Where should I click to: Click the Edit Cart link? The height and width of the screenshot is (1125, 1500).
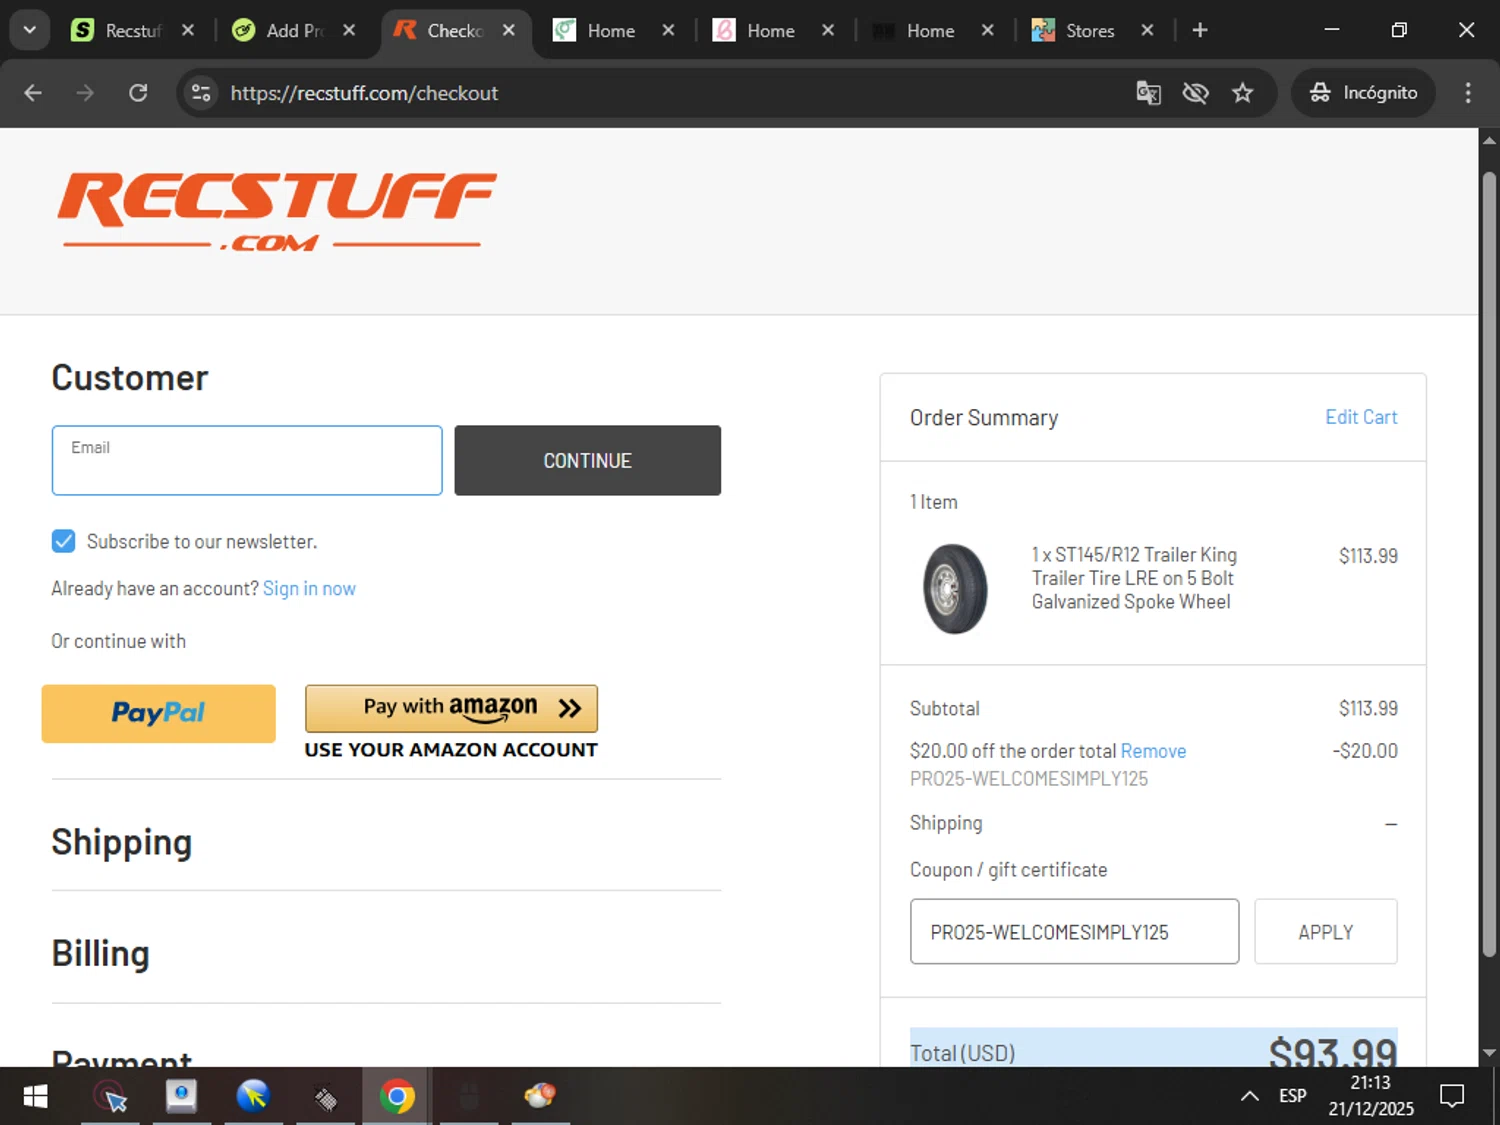(x=1361, y=417)
